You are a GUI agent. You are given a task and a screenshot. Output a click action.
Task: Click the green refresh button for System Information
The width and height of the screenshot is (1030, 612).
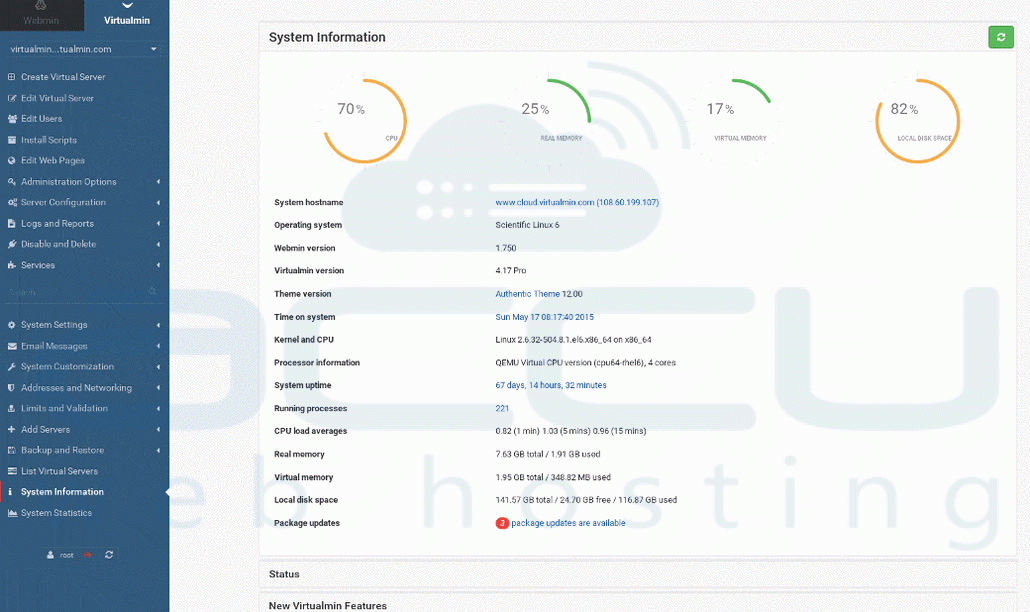click(1001, 37)
